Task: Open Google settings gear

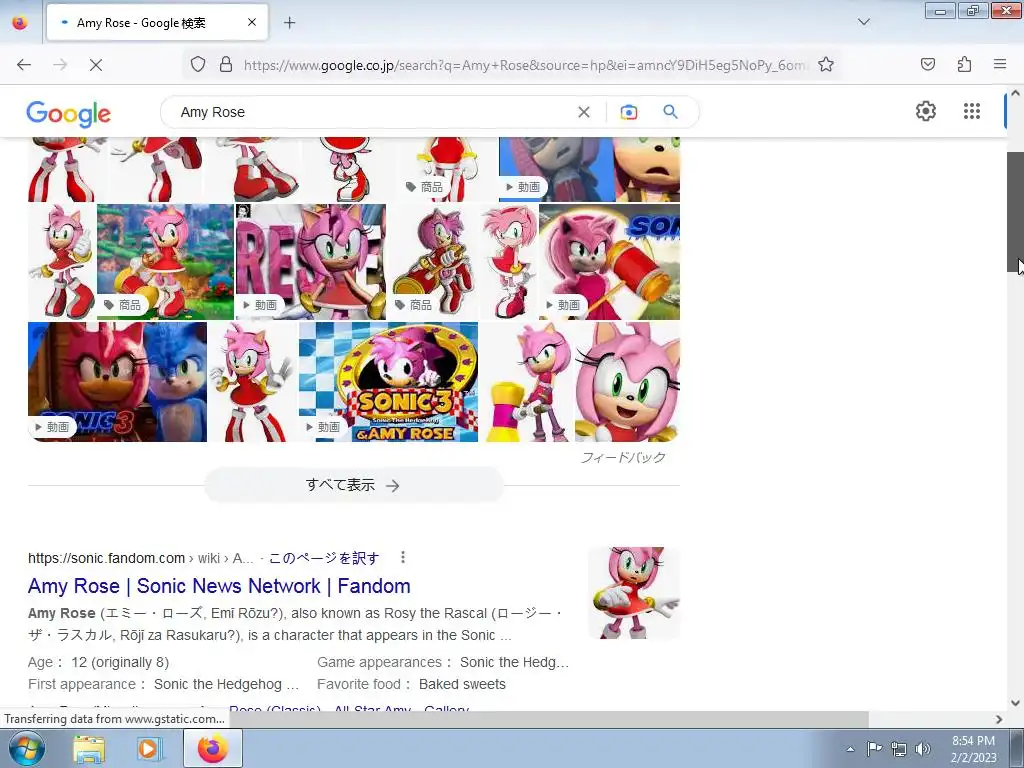Action: coord(925,111)
